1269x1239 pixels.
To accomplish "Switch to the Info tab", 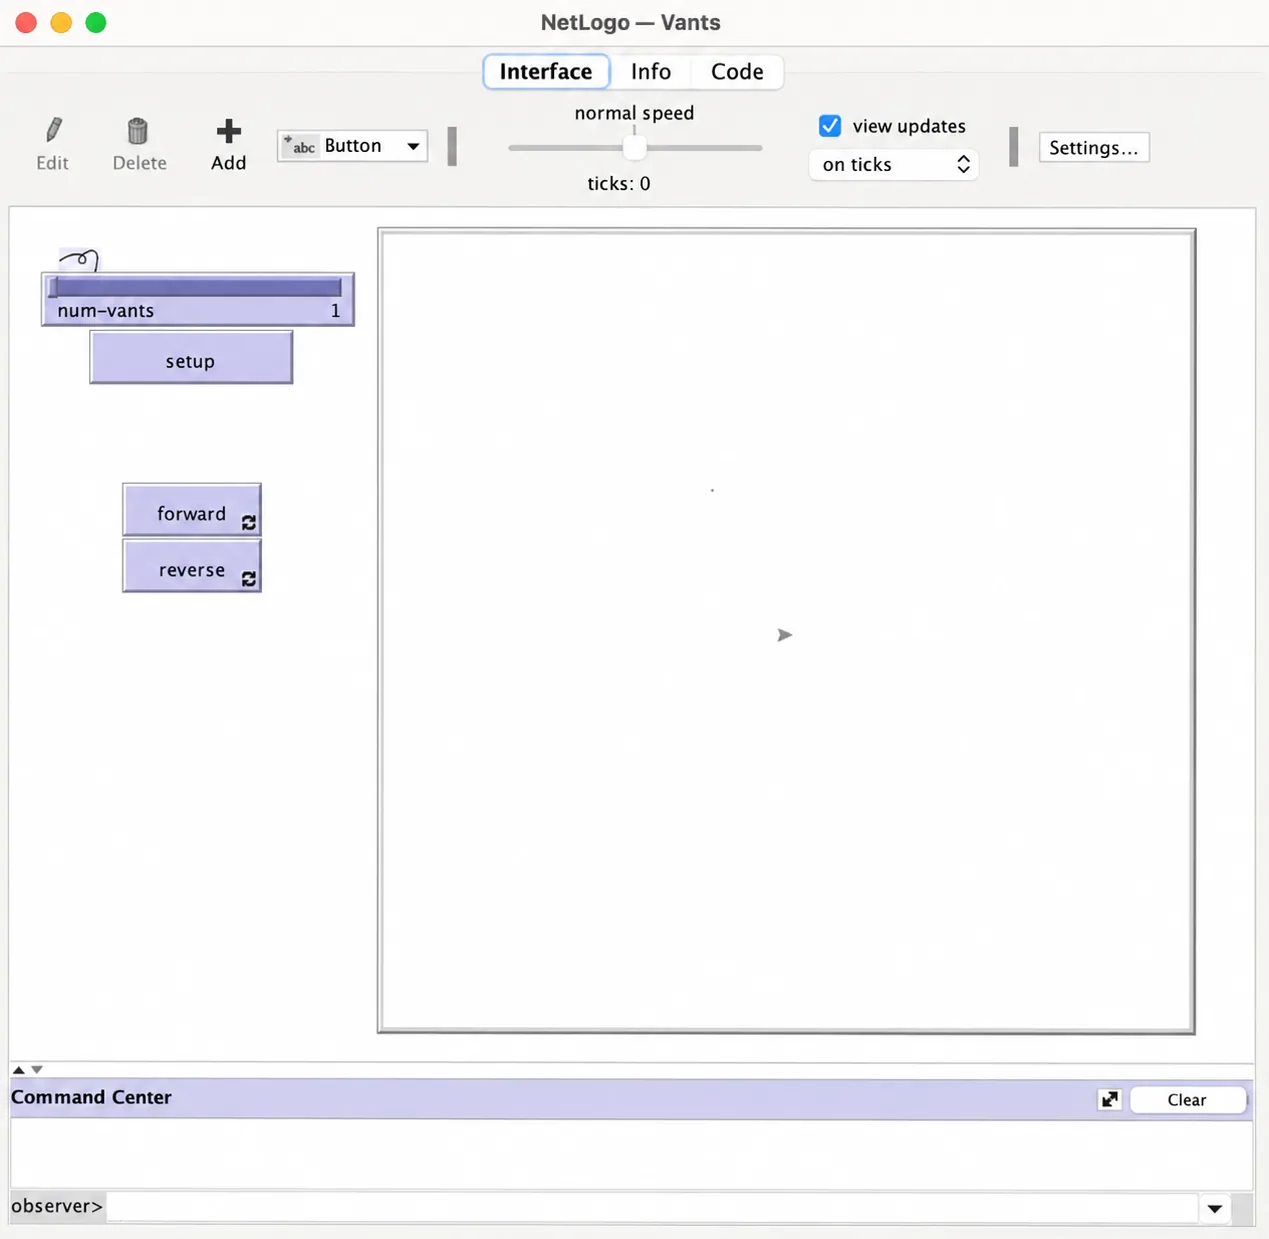I will pos(651,72).
